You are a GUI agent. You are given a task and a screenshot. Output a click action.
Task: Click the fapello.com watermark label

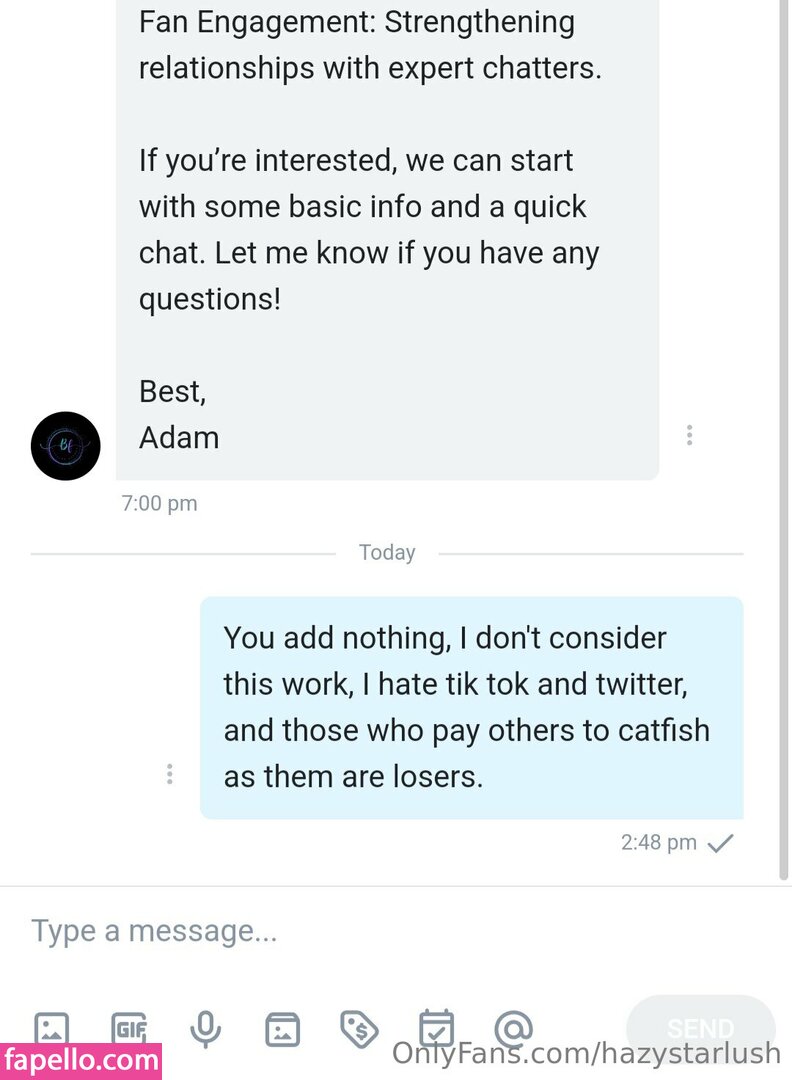[81, 1060]
